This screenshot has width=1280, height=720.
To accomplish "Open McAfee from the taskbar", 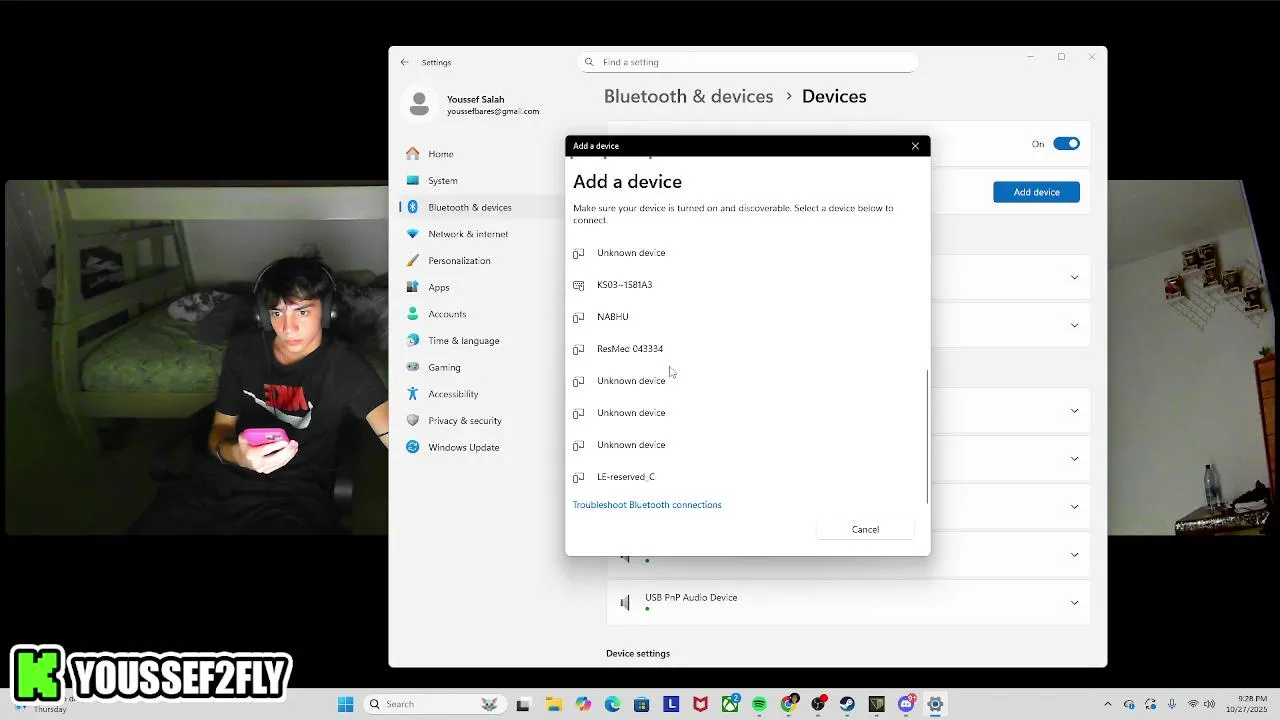I will pos(701,704).
